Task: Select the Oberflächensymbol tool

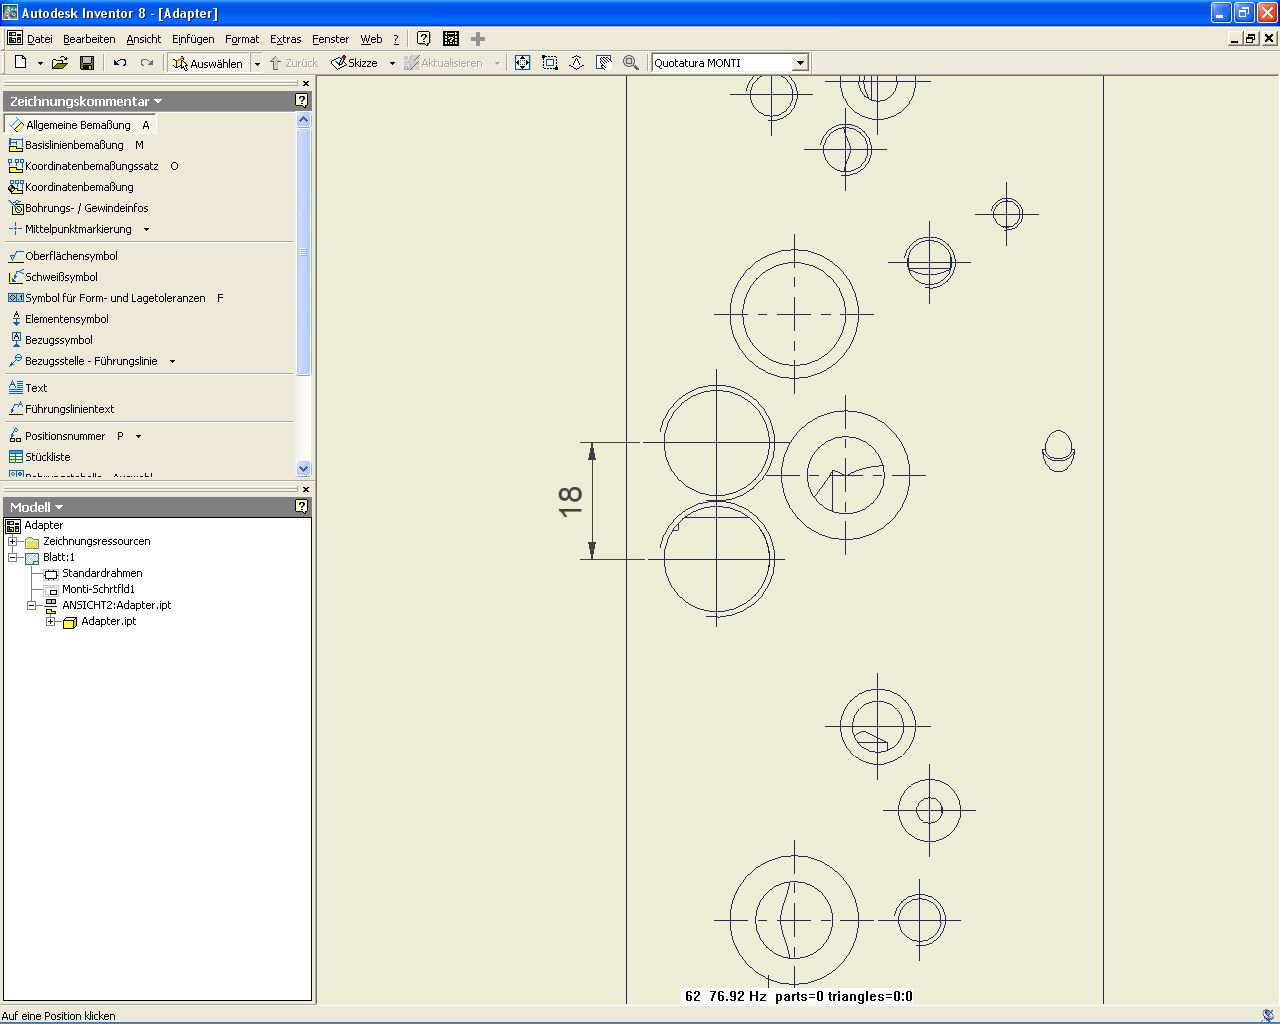Action: 71,256
